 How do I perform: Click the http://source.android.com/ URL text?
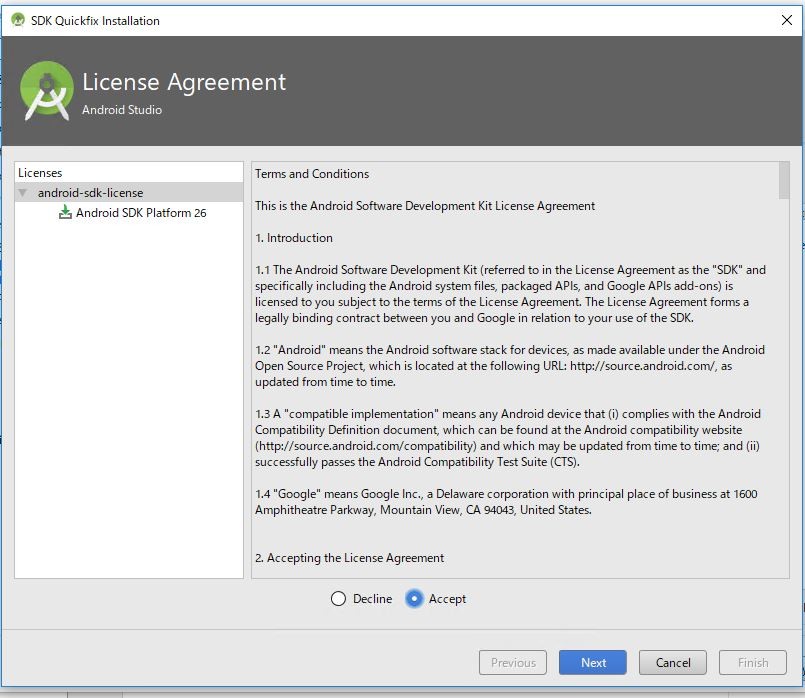642,366
